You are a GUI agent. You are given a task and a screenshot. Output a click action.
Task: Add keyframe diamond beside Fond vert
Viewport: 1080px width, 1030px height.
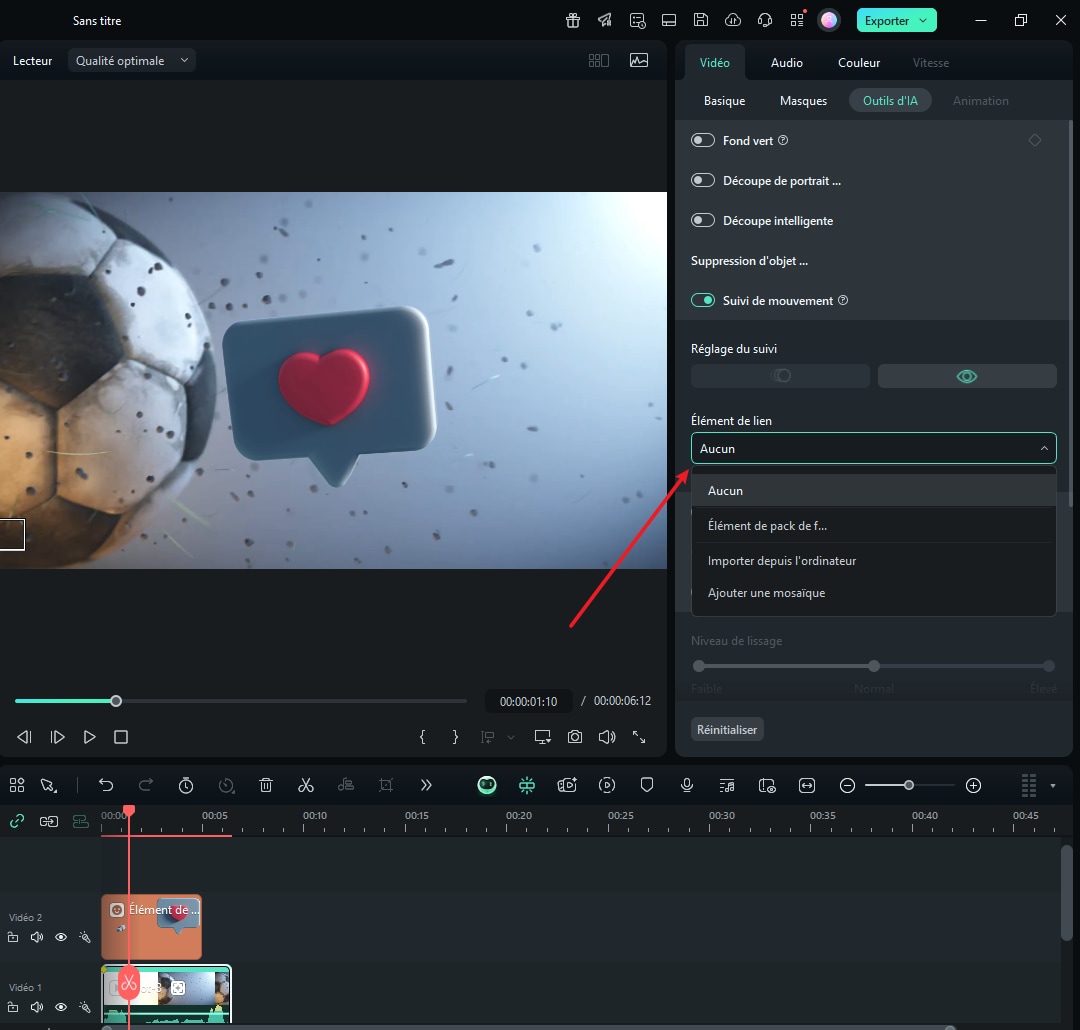point(1035,141)
